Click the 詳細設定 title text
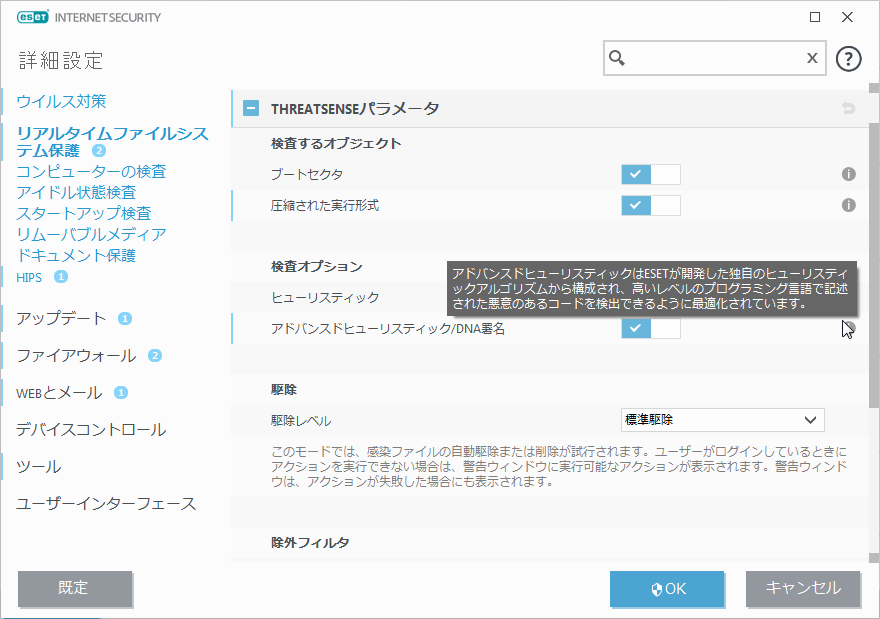The width and height of the screenshot is (880, 619). pyautogui.click(x=61, y=60)
